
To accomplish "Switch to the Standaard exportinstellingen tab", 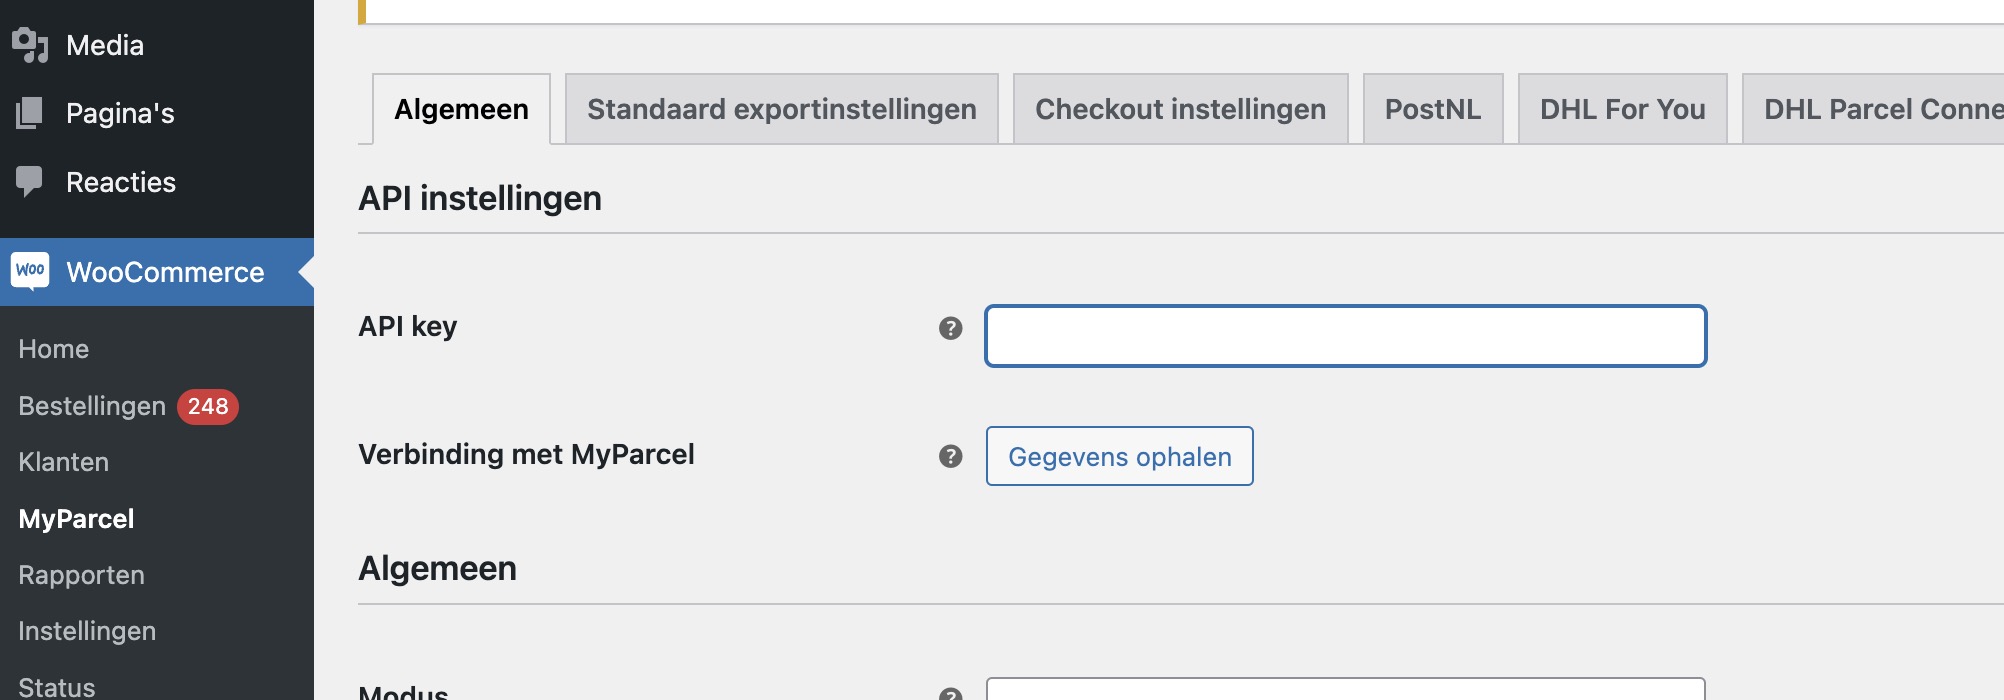I will pyautogui.click(x=781, y=108).
